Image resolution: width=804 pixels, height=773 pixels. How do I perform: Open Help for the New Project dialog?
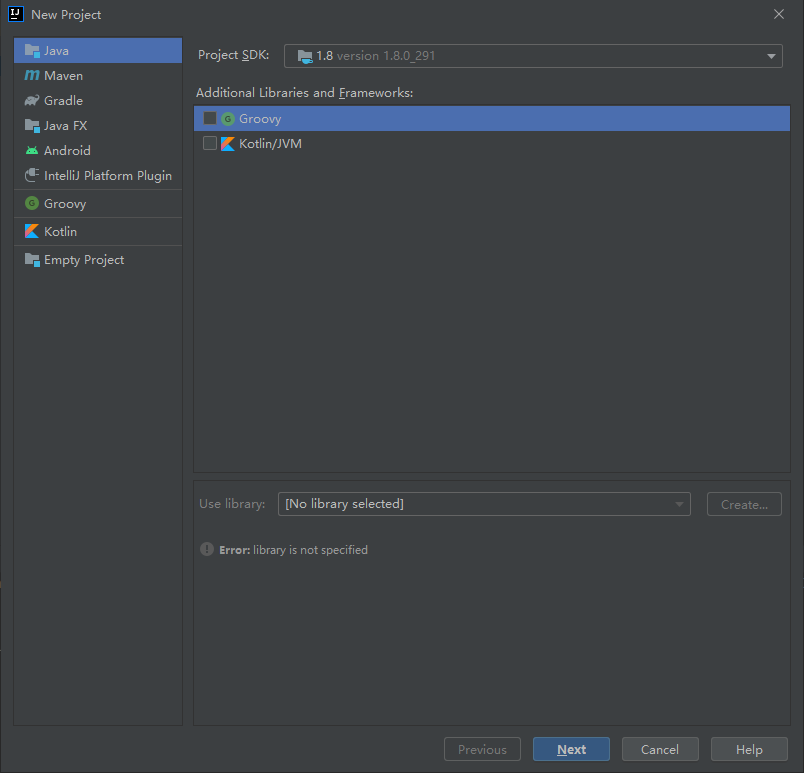click(x=749, y=749)
